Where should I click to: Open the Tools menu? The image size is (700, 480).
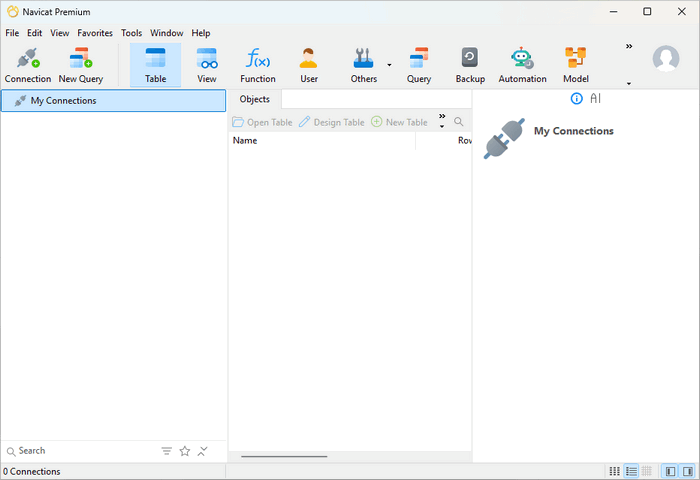pos(131,33)
